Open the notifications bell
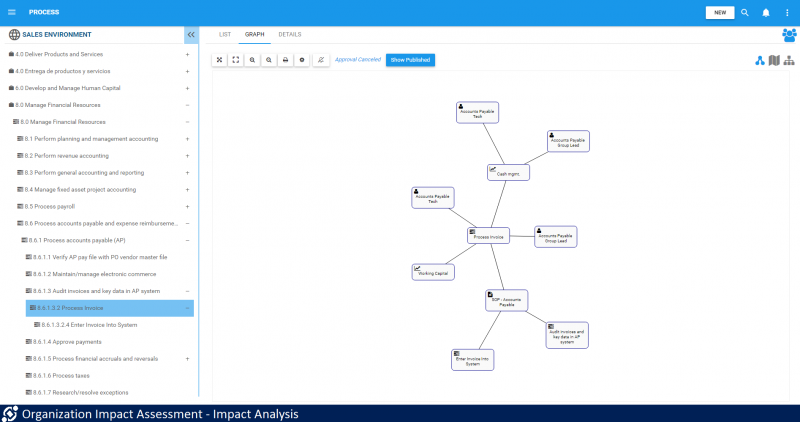Screen dimensions: 800x422 [x=766, y=12]
